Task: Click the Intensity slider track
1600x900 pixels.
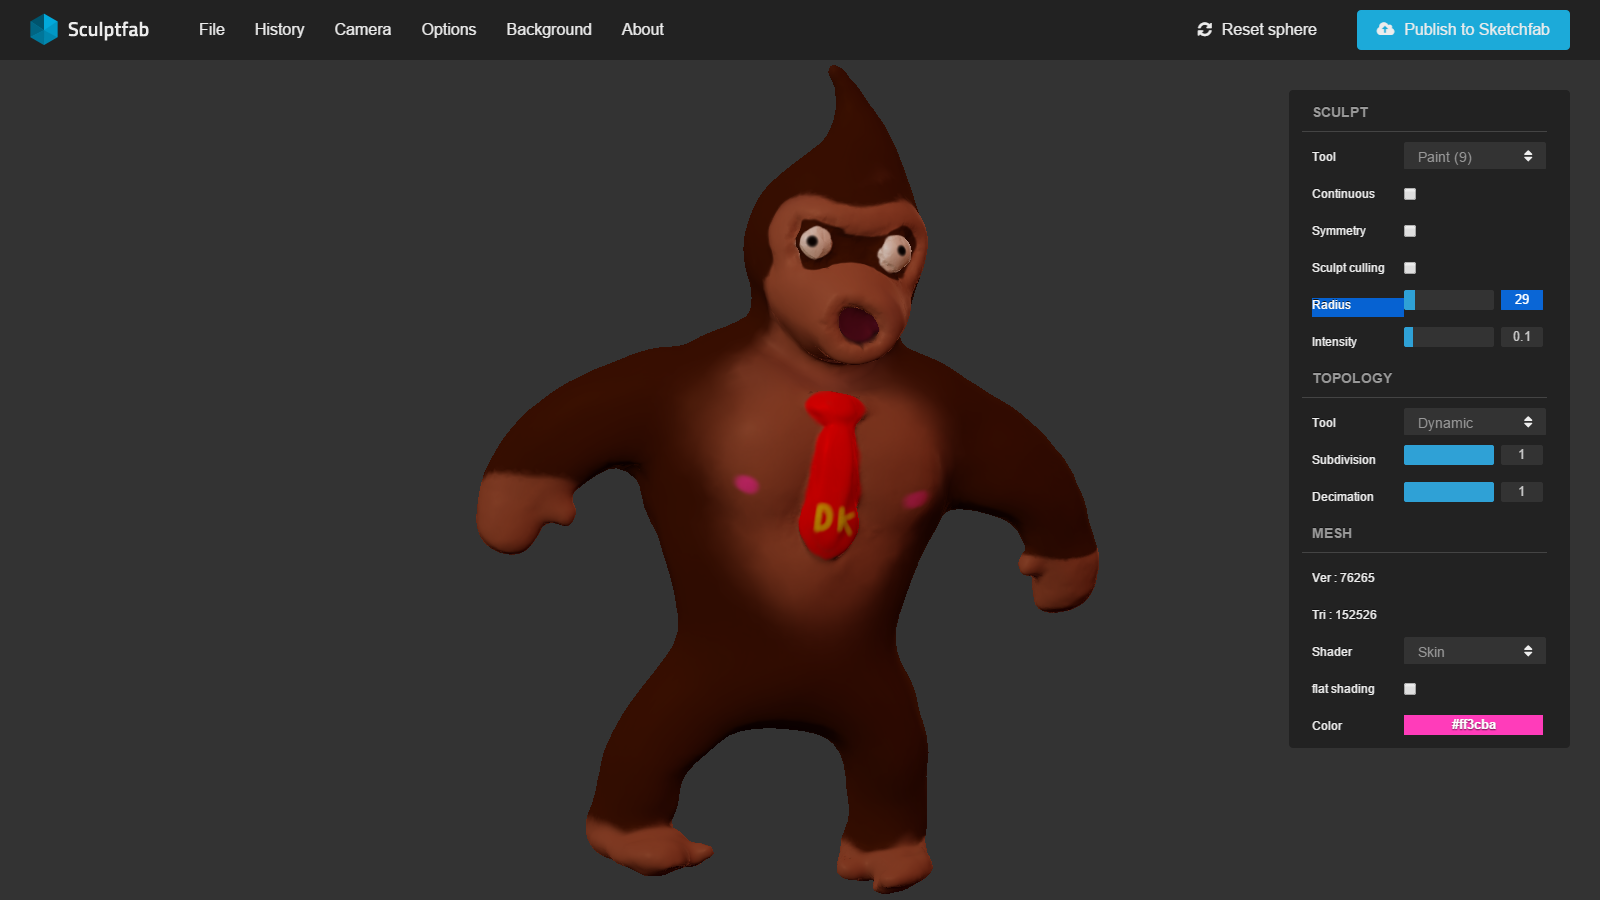Action: point(1449,337)
